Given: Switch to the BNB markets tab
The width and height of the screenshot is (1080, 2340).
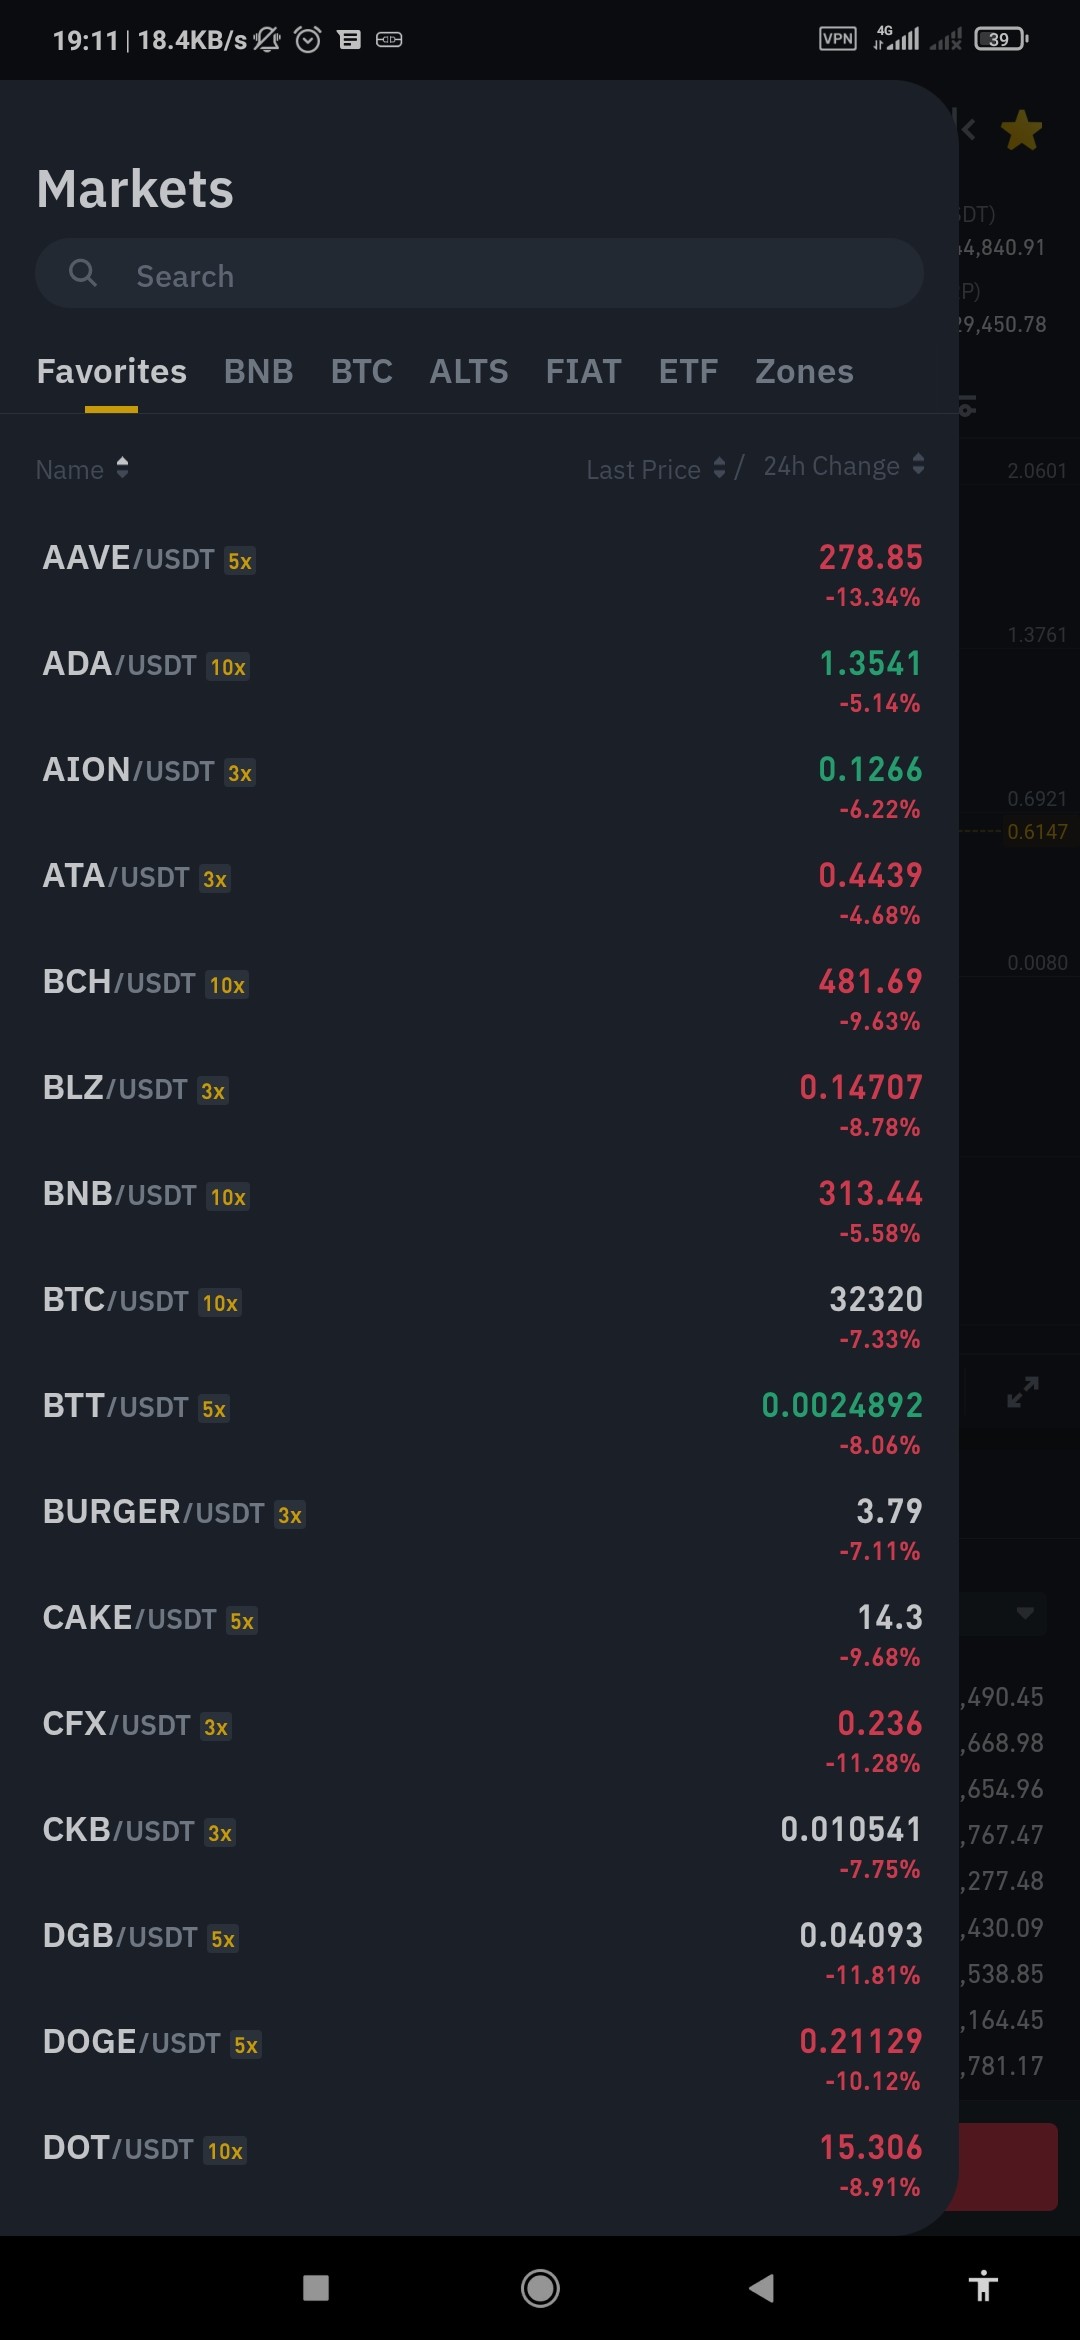Looking at the screenshot, I should pyautogui.click(x=258, y=372).
